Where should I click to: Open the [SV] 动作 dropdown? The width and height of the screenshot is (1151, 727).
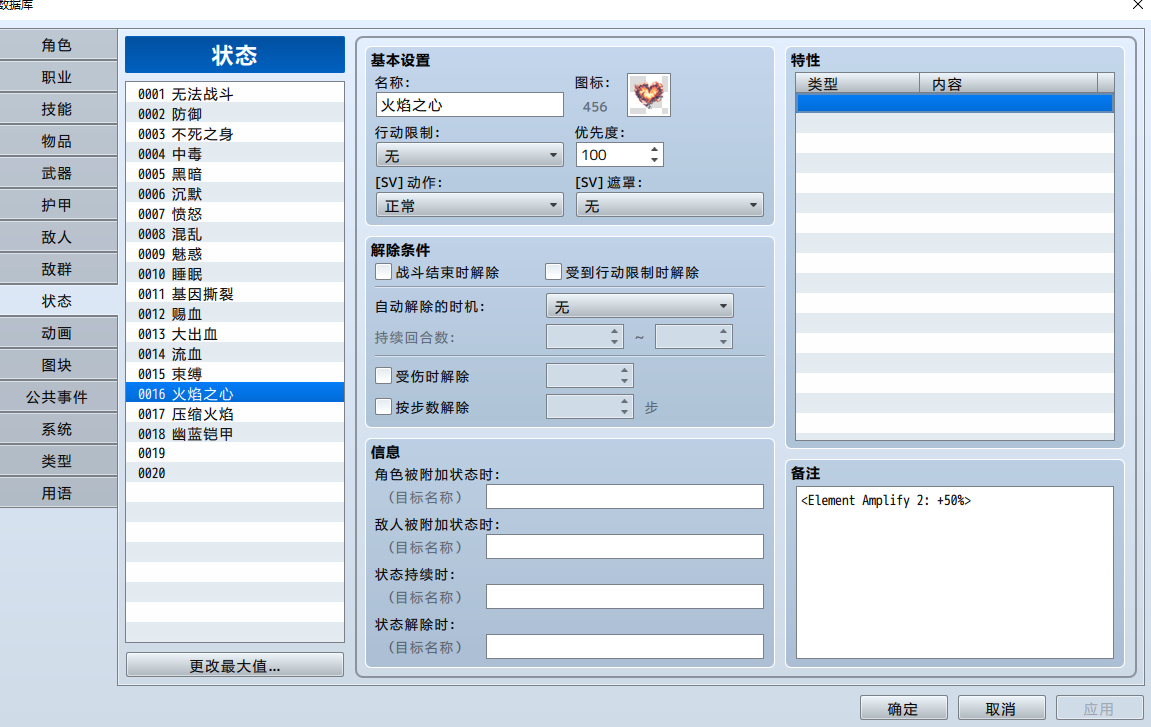(469, 205)
